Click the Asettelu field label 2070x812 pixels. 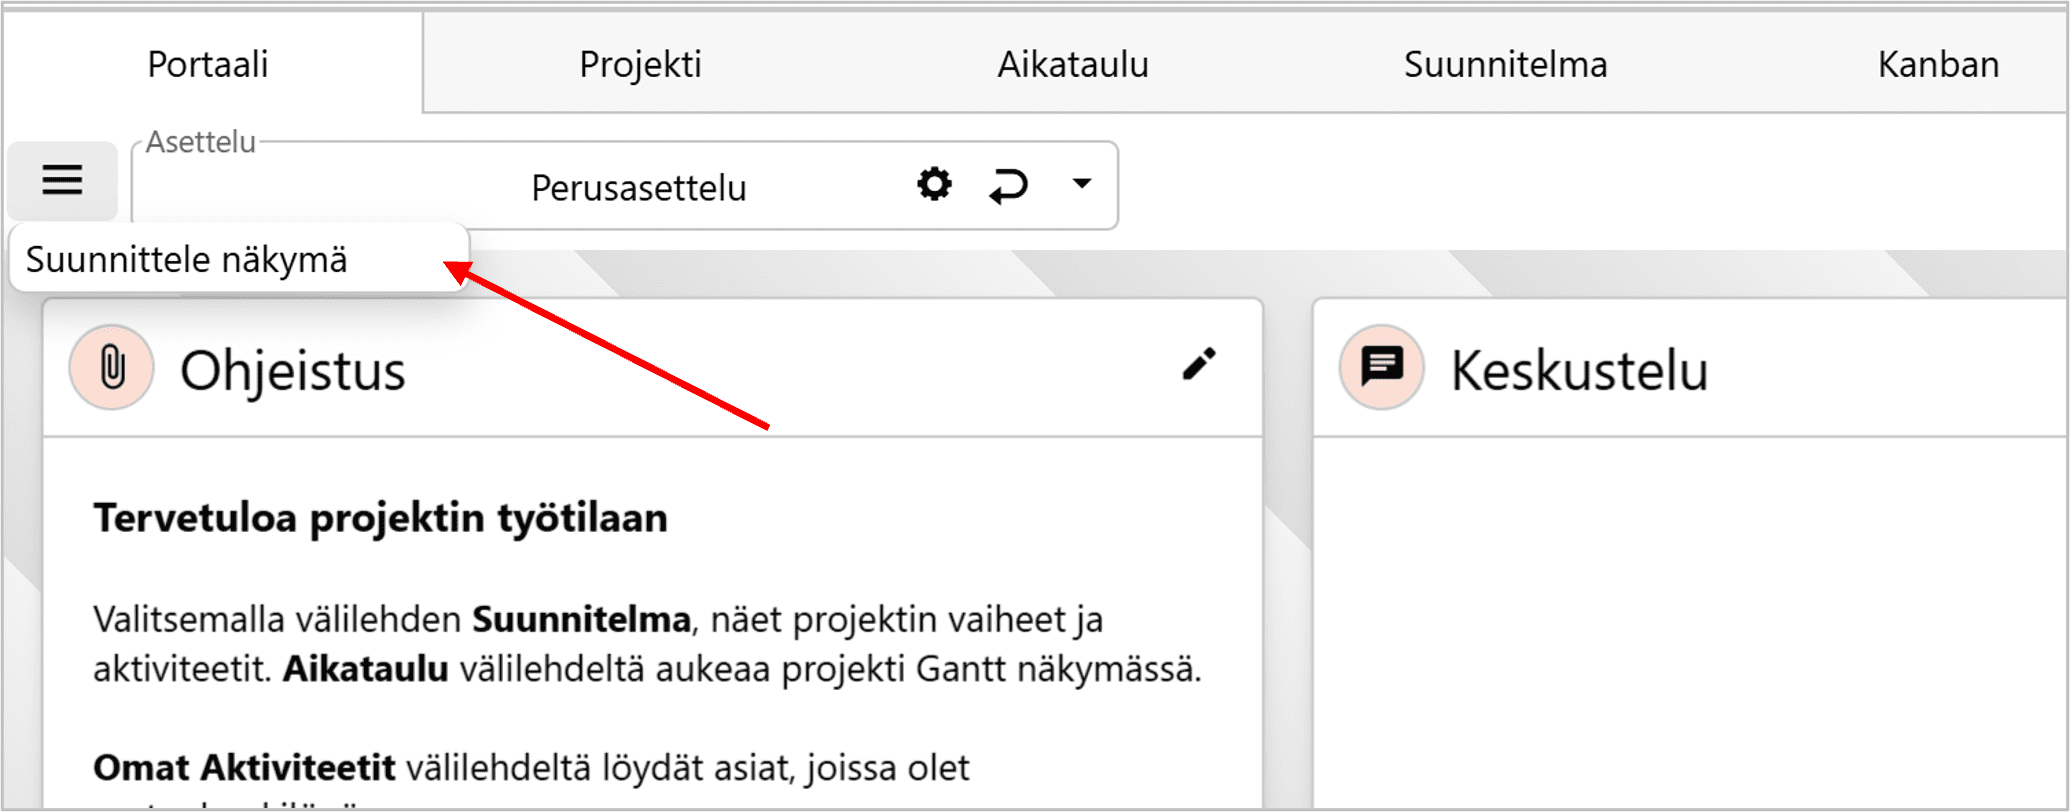201,142
